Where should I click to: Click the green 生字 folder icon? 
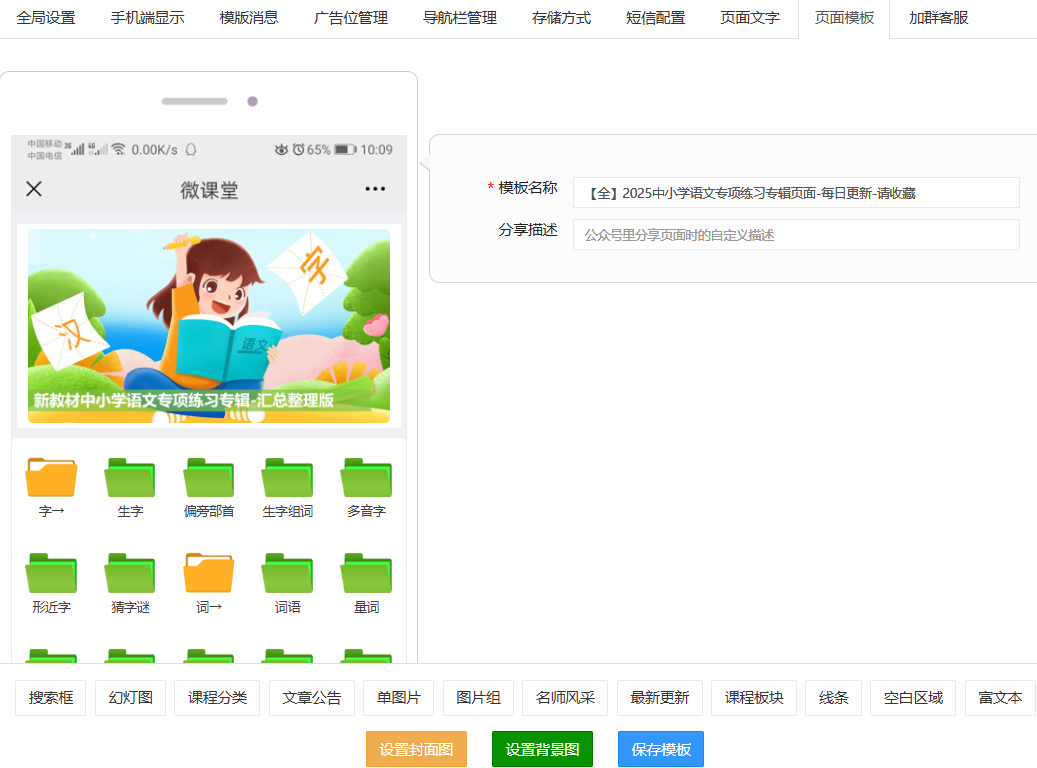coord(130,478)
